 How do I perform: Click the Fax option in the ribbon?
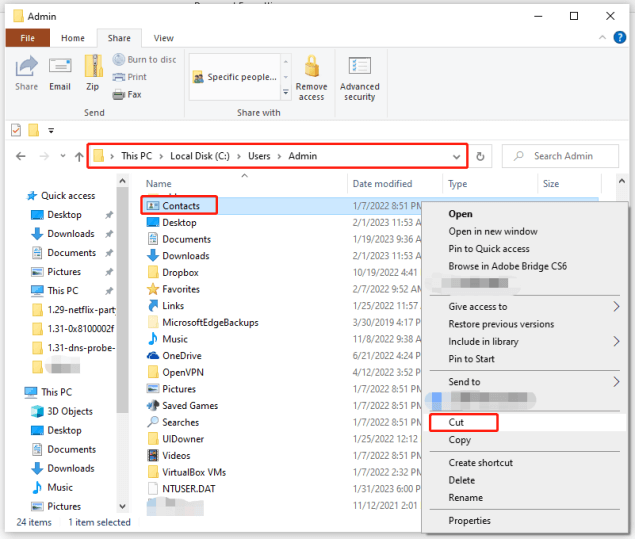[x=127, y=94]
